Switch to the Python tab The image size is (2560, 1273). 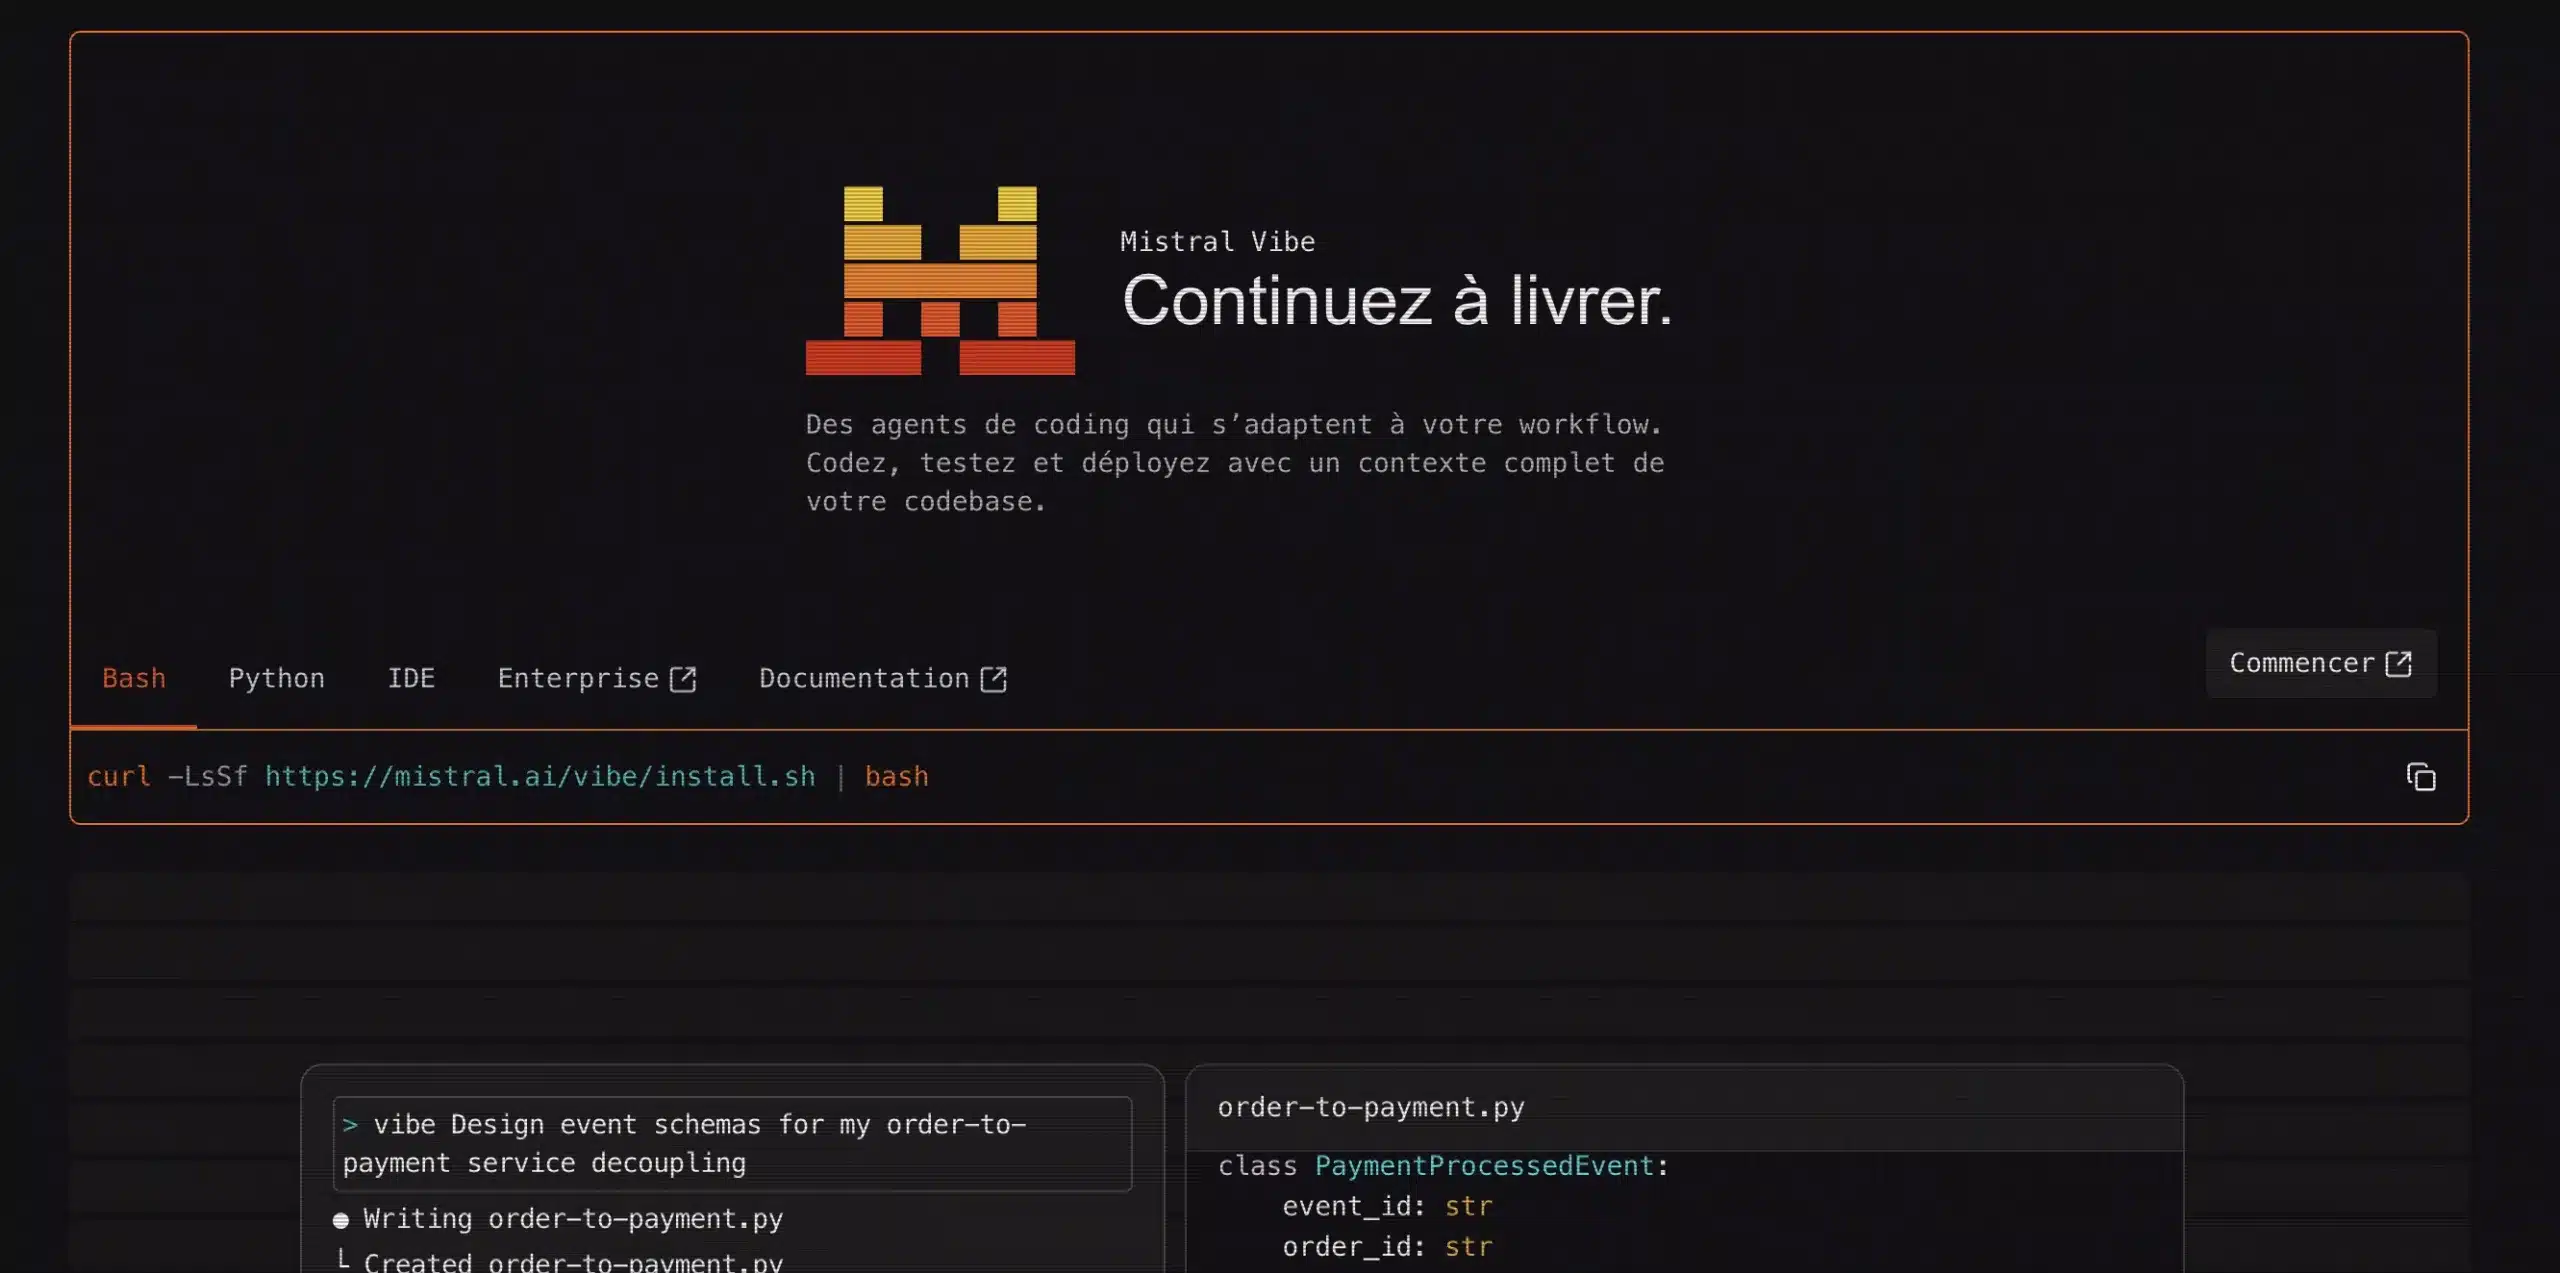[277, 678]
